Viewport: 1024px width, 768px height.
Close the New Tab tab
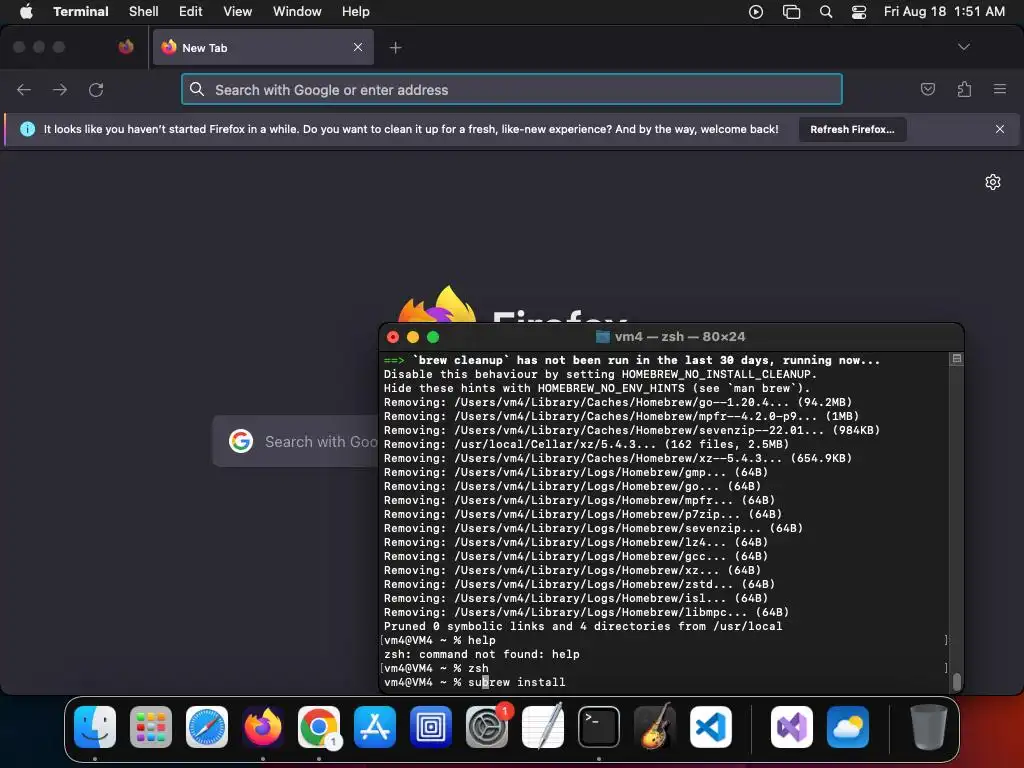point(358,47)
